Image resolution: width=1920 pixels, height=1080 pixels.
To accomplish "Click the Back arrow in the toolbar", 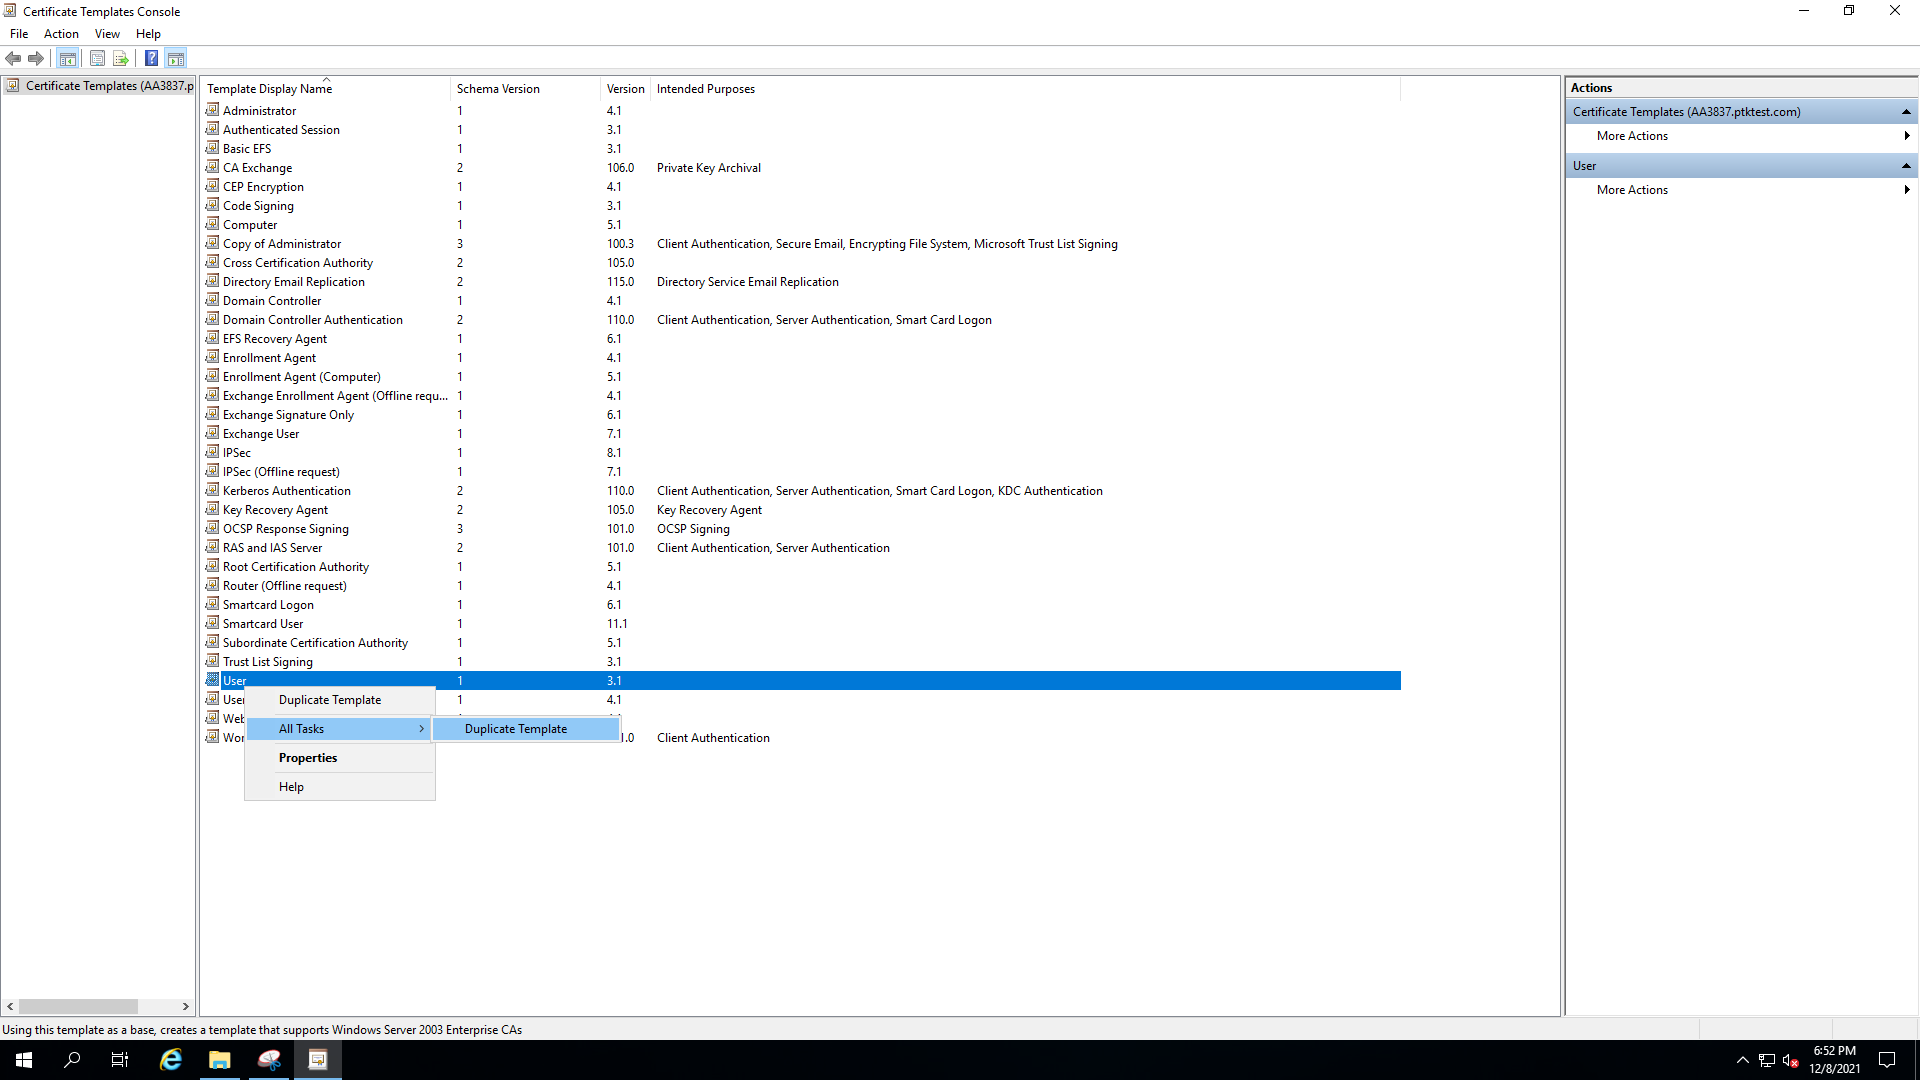I will coord(13,58).
